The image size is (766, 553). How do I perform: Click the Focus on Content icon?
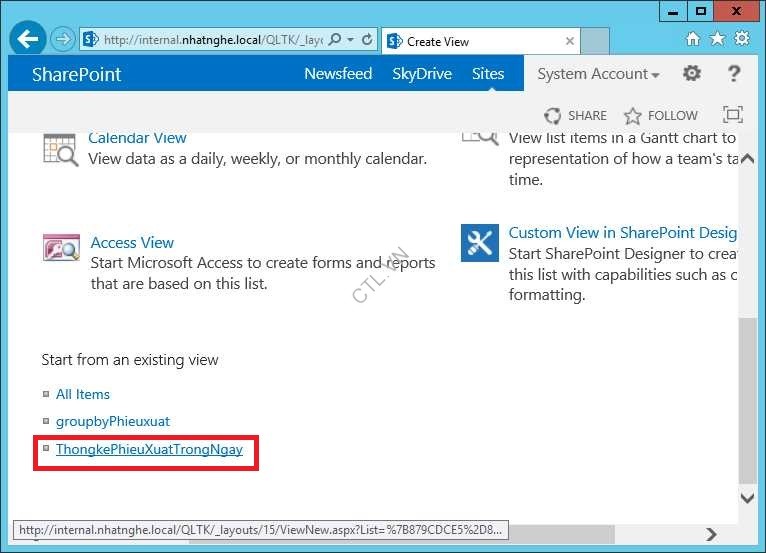tap(733, 115)
